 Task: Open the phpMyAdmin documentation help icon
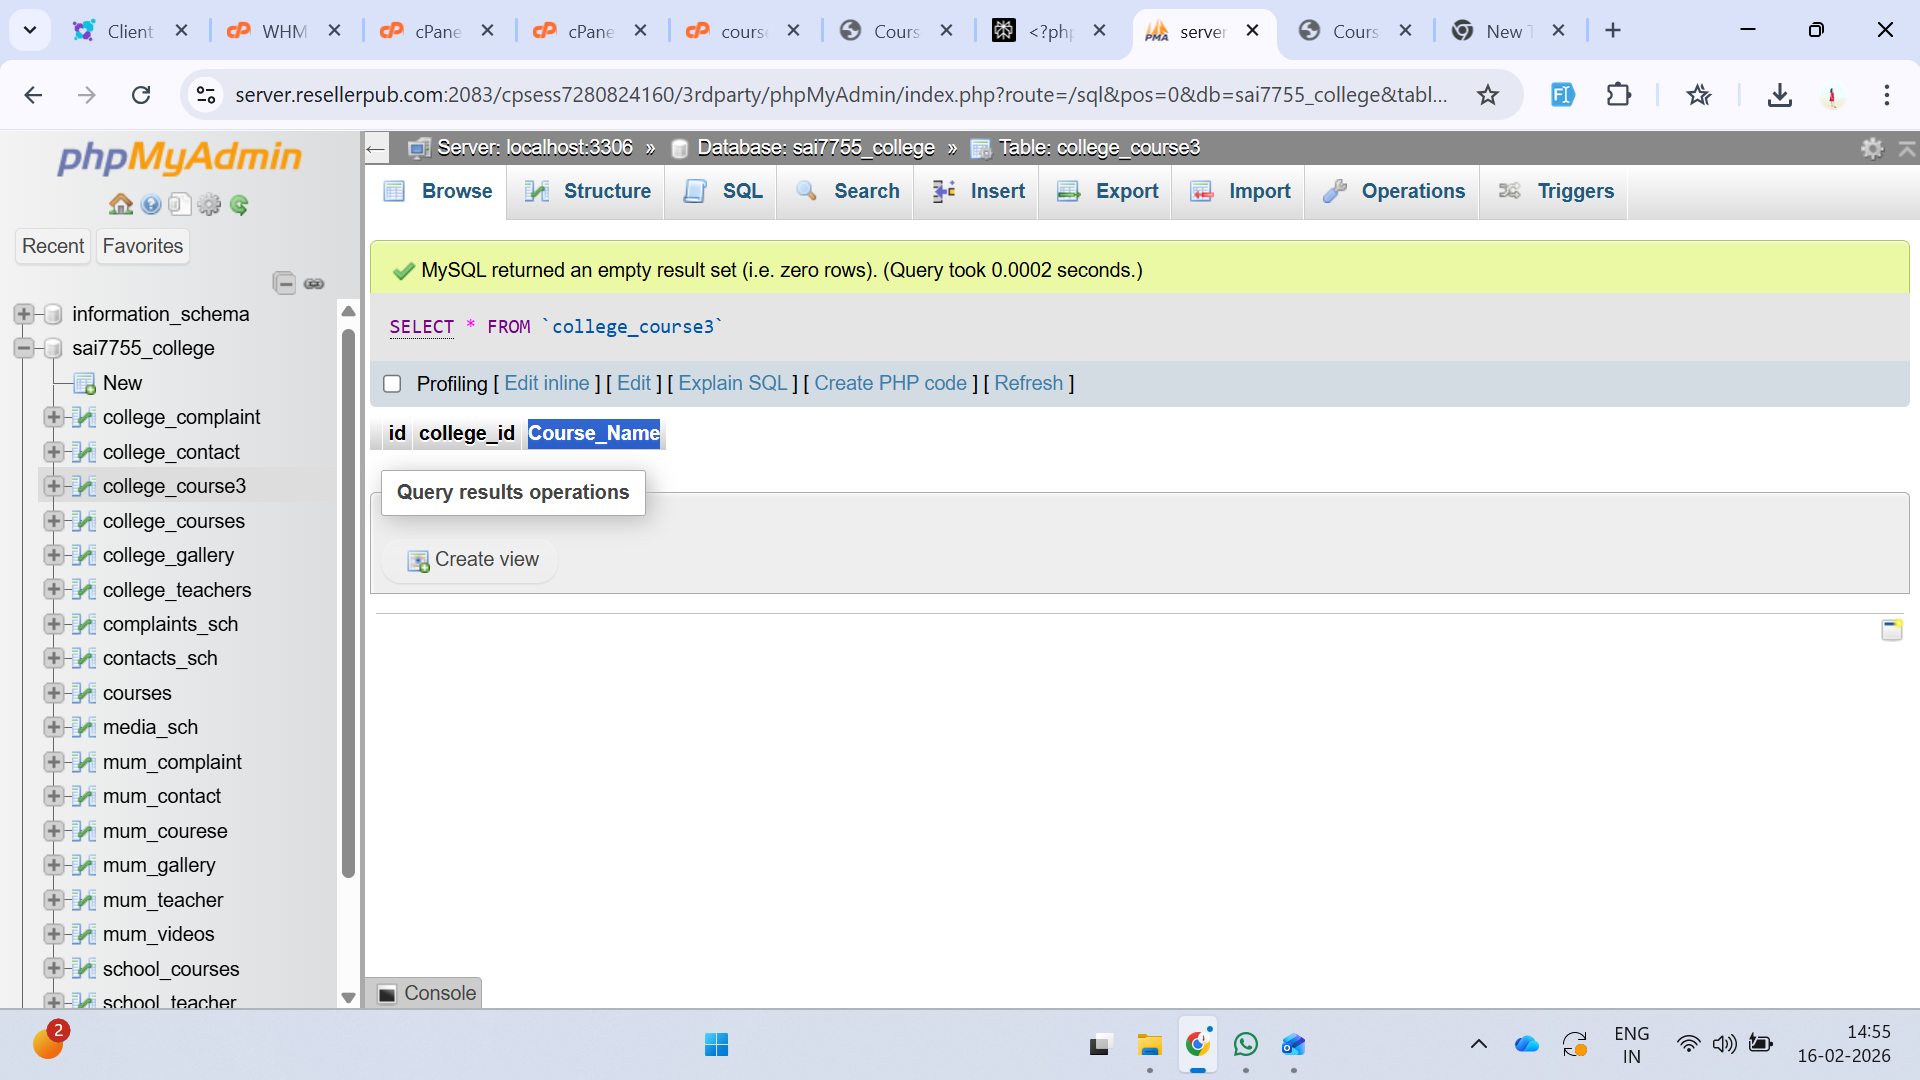click(151, 205)
